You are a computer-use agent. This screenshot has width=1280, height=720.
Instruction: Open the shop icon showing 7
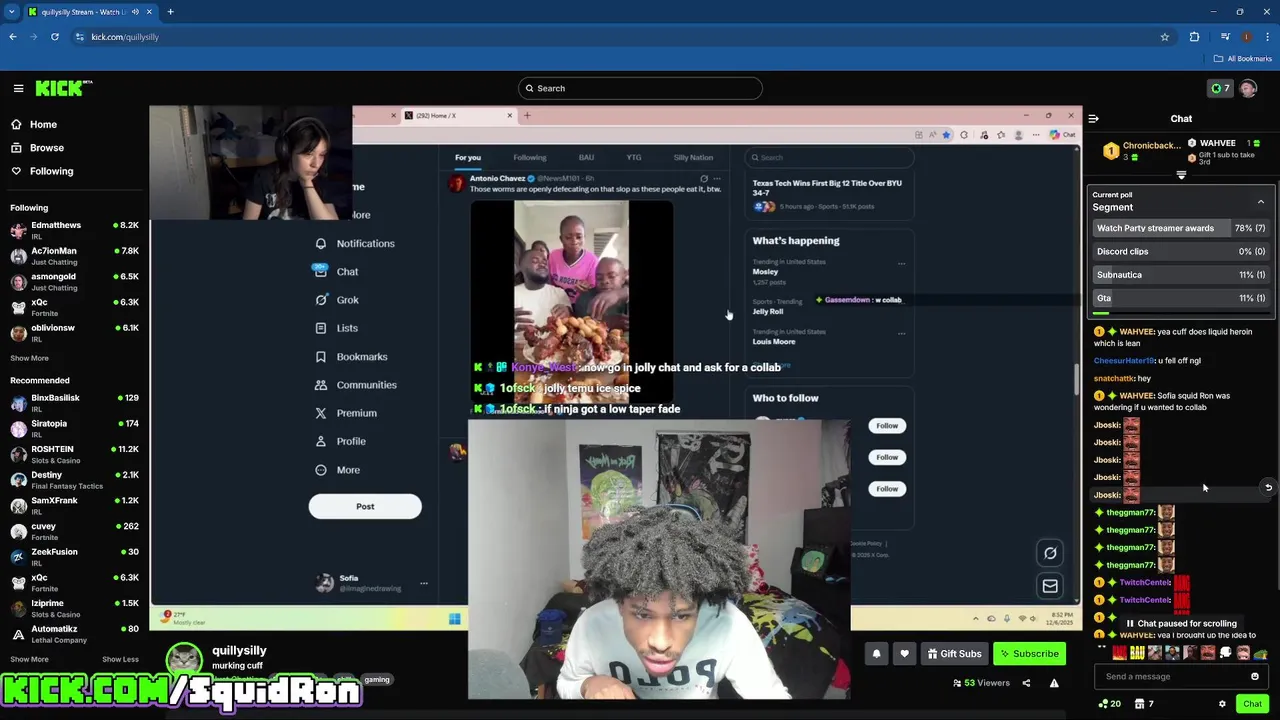click(1143, 704)
